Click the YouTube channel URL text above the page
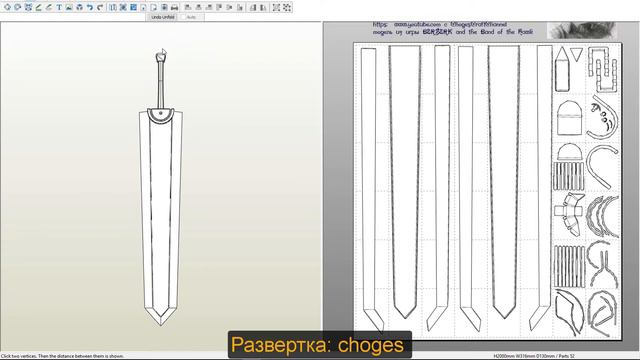 [x=440, y=24]
